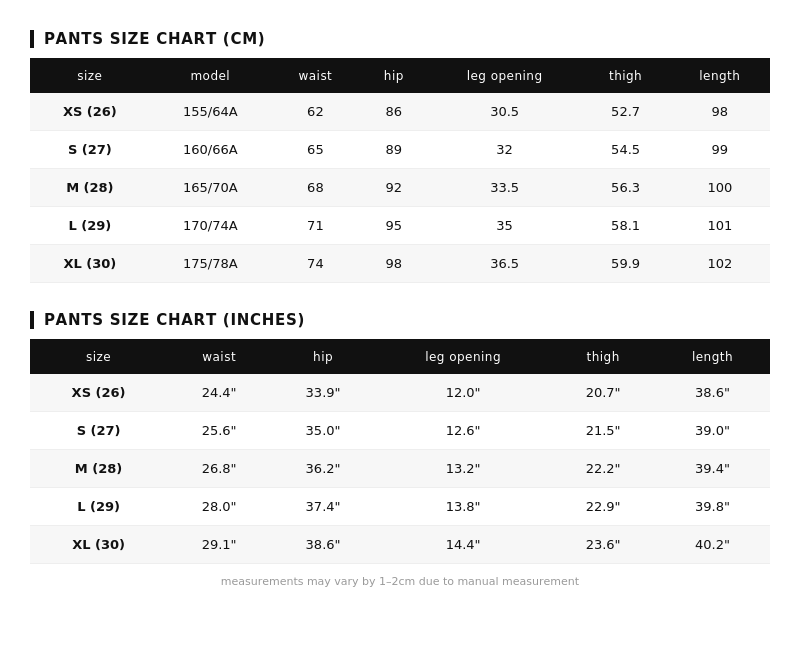Click the 170/74A model cell
The image size is (800, 646).
tap(210, 226)
